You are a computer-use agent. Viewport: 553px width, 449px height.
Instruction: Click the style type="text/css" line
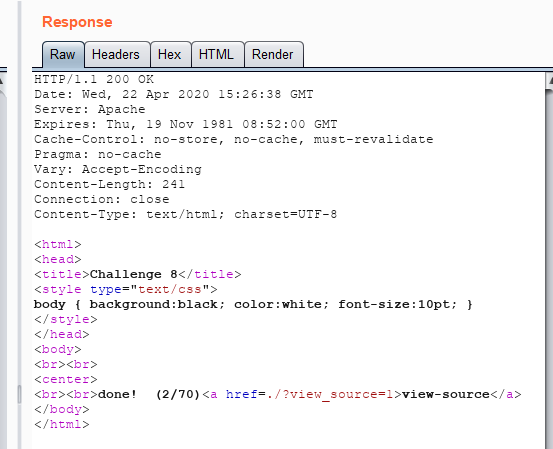(126, 289)
